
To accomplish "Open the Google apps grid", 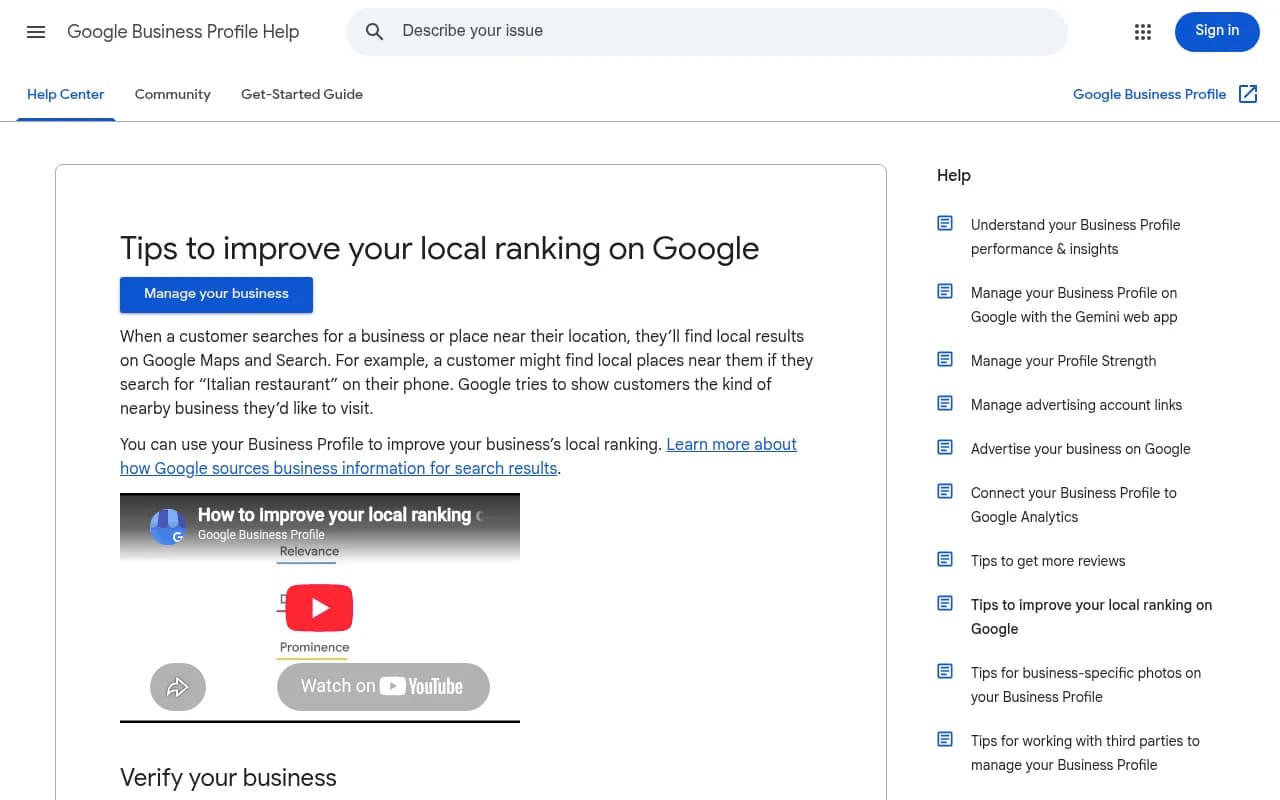I will pyautogui.click(x=1143, y=32).
